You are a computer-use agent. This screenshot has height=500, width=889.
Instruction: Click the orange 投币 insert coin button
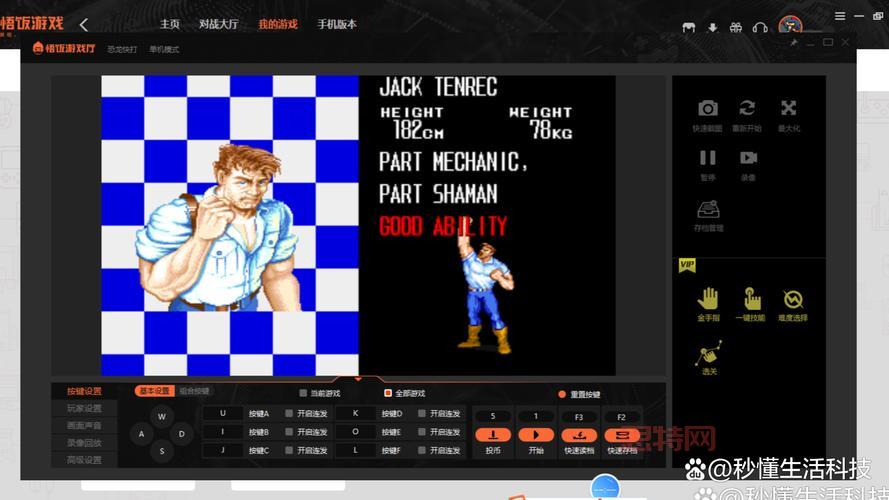coord(493,435)
